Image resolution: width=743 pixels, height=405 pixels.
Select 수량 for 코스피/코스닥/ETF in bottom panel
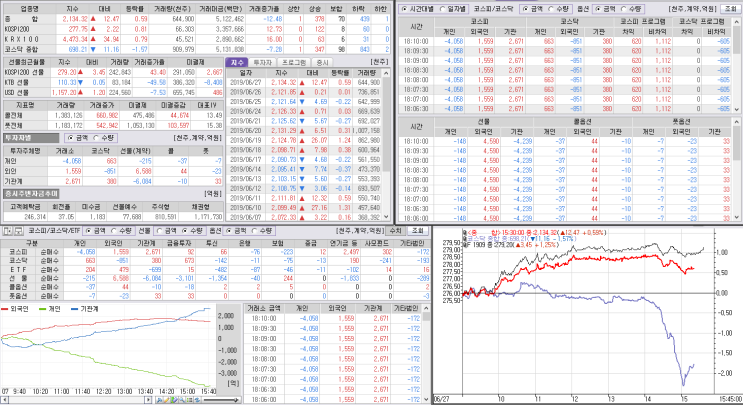[114, 231]
